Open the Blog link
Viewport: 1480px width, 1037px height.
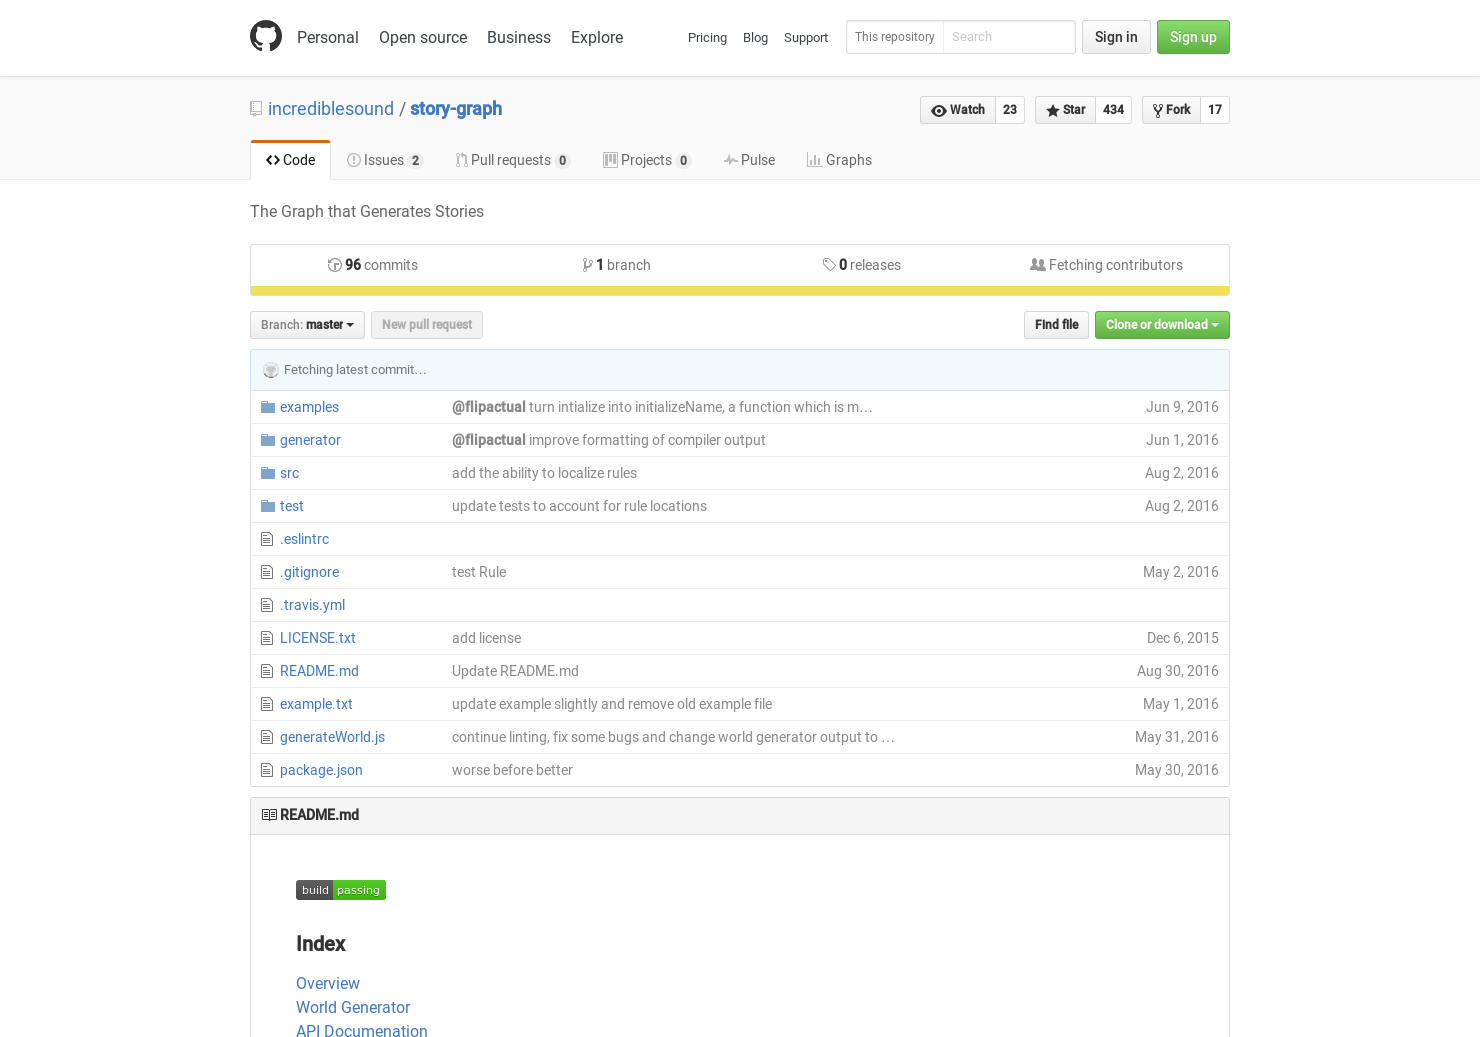tap(755, 38)
